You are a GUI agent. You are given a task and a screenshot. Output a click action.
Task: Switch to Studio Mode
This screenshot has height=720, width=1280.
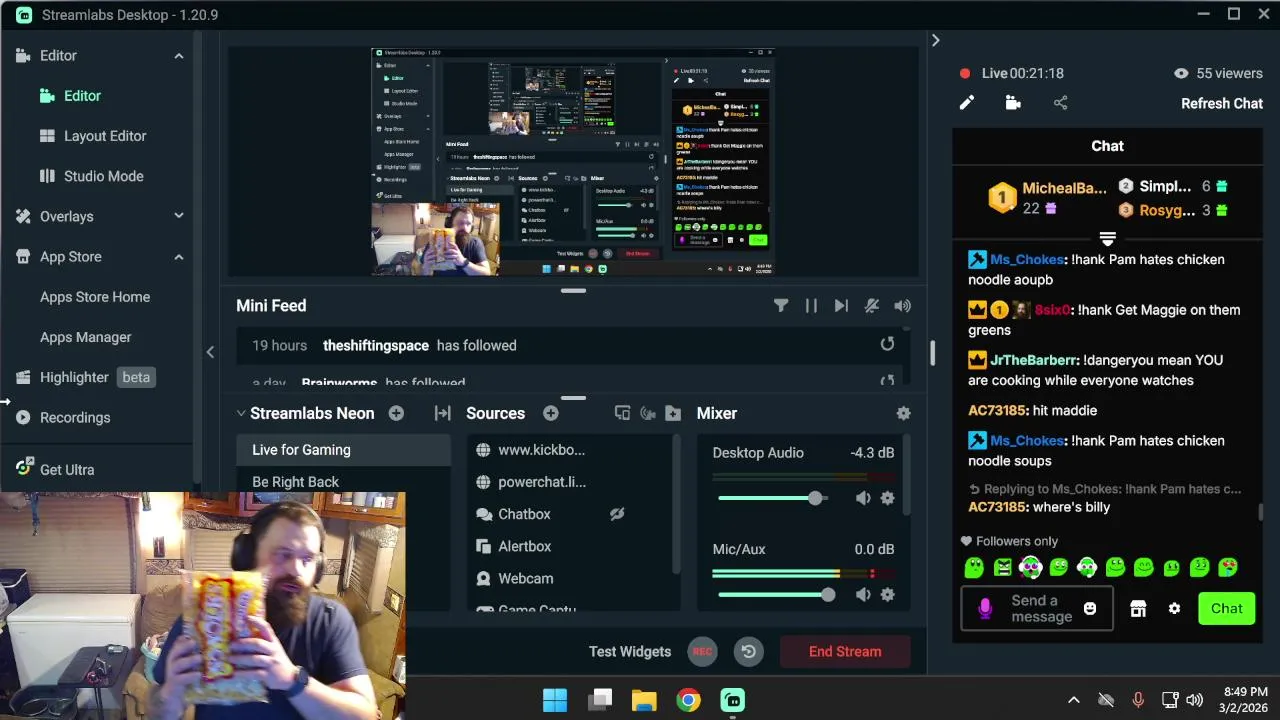pyautogui.click(x=104, y=176)
